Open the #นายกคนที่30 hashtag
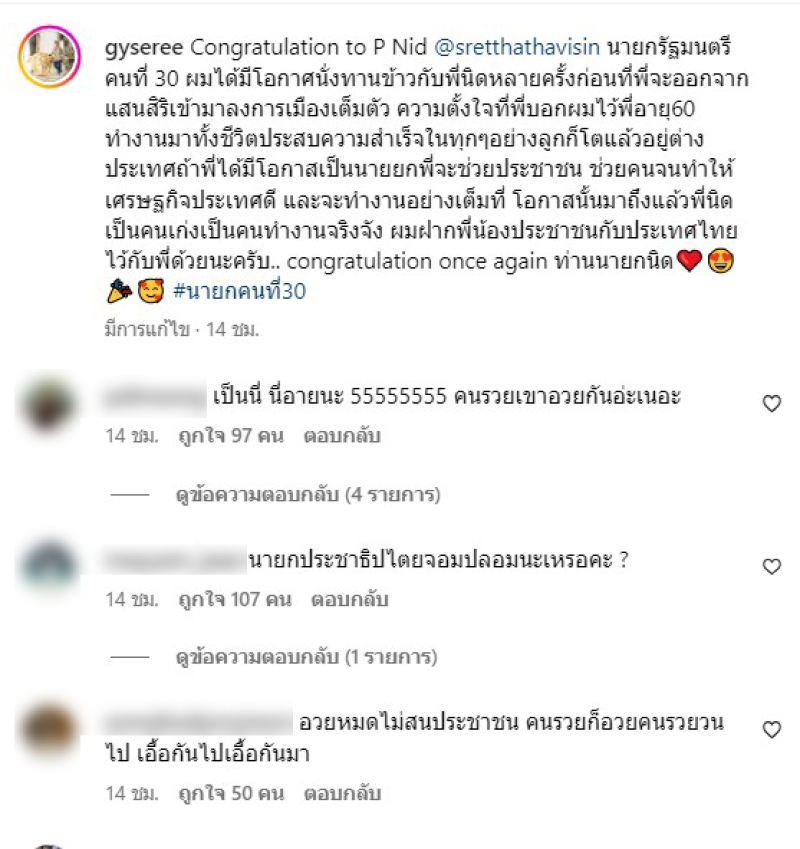This screenshot has height=849, width=800. click(239, 291)
